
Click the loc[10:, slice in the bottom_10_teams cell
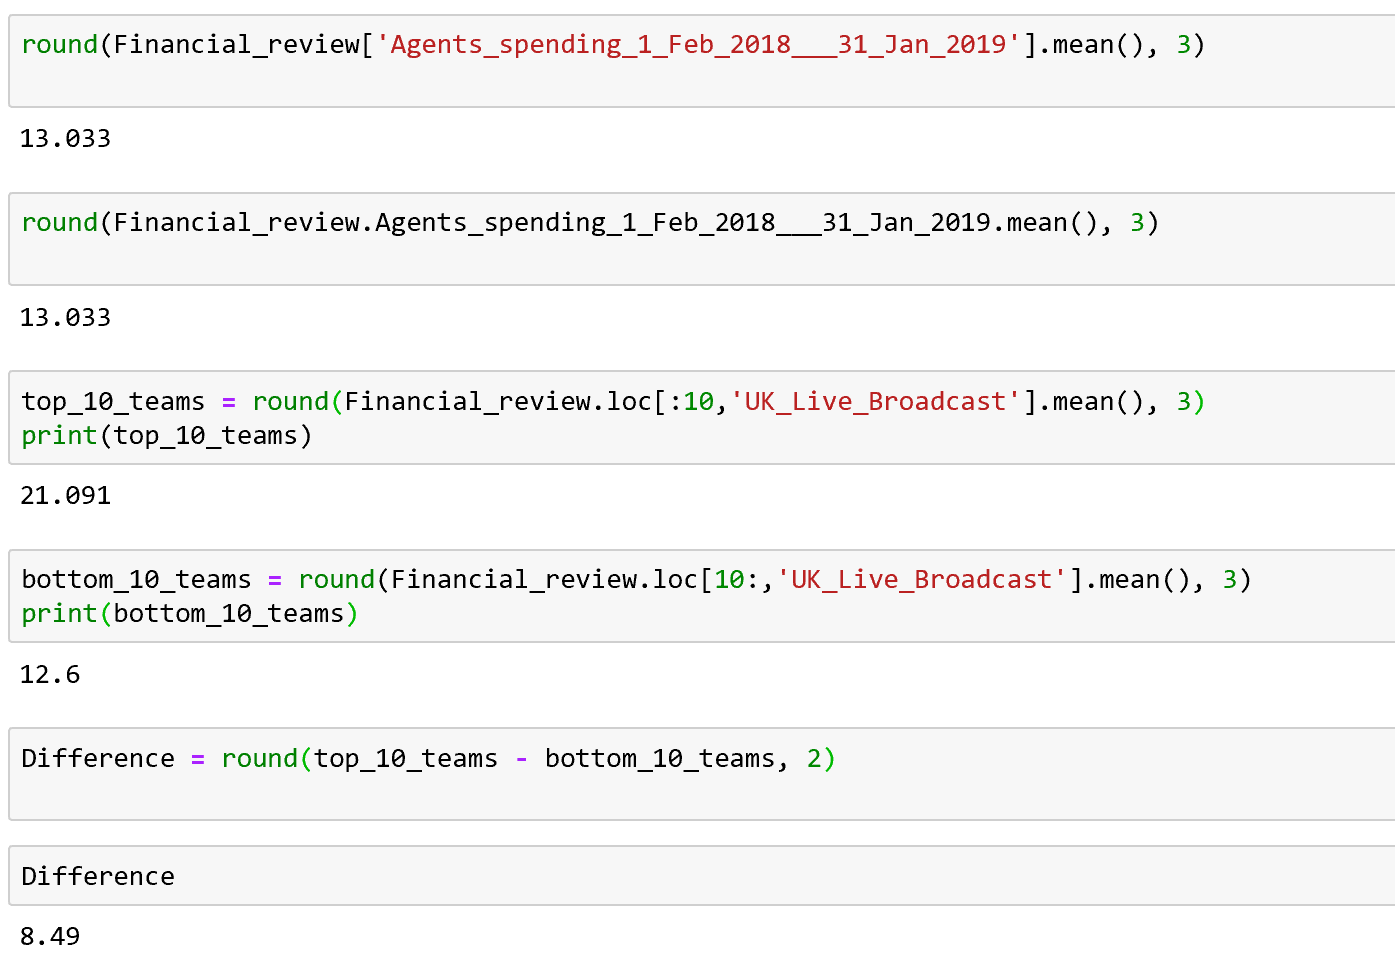pyautogui.click(x=713, y=580)
